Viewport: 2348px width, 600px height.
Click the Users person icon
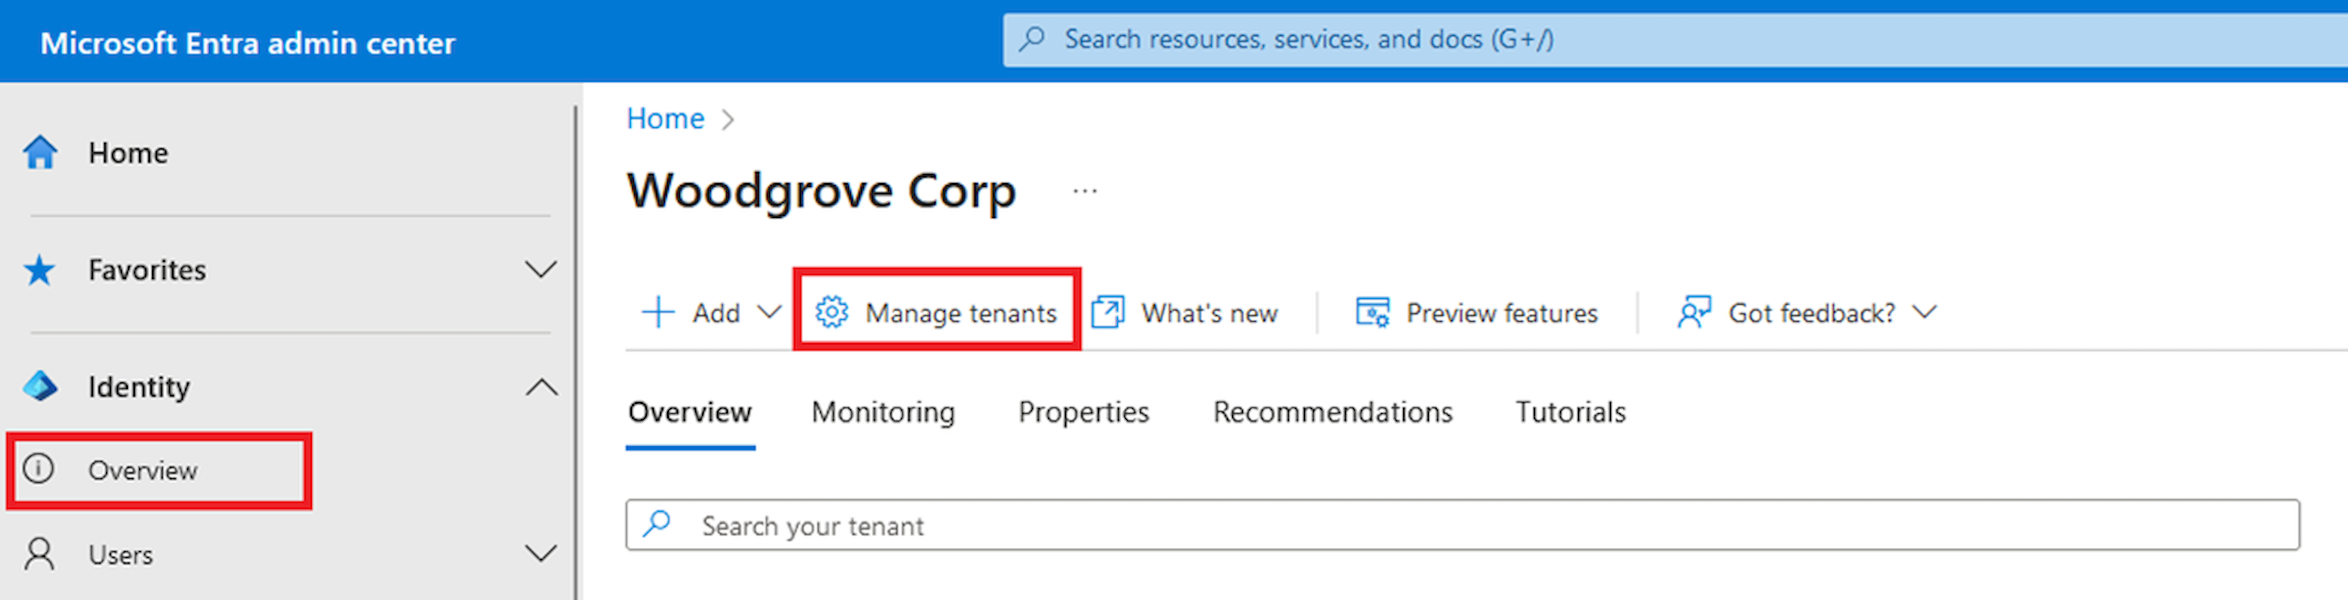[40, 553]
